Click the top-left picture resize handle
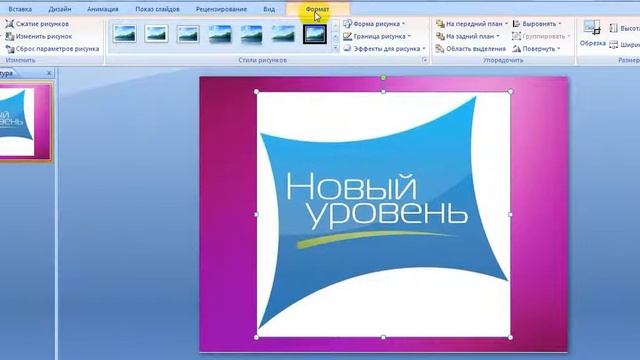The height and width of the screenshot is (360, 640). click(256, 92)
